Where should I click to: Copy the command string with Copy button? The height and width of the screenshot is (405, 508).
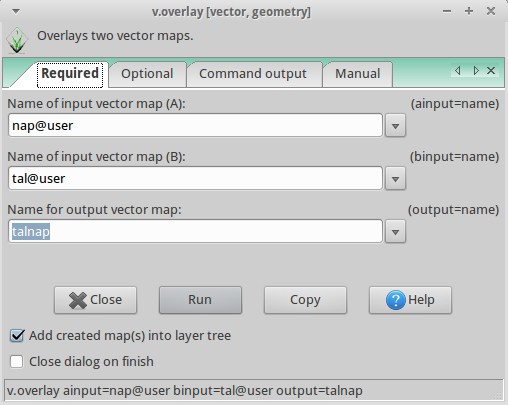click(x=305, y=300)
